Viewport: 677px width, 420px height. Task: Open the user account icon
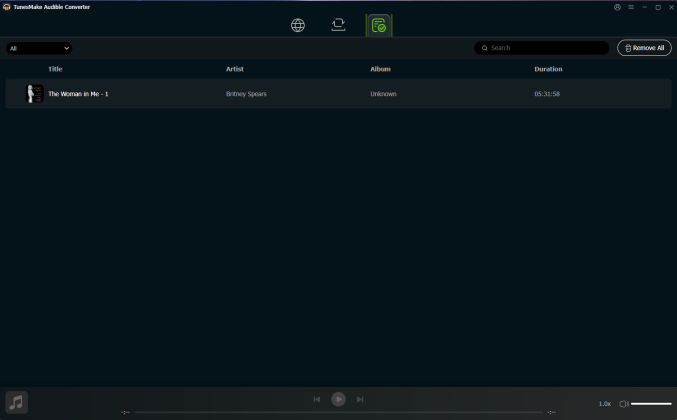[x=617, y=7]
